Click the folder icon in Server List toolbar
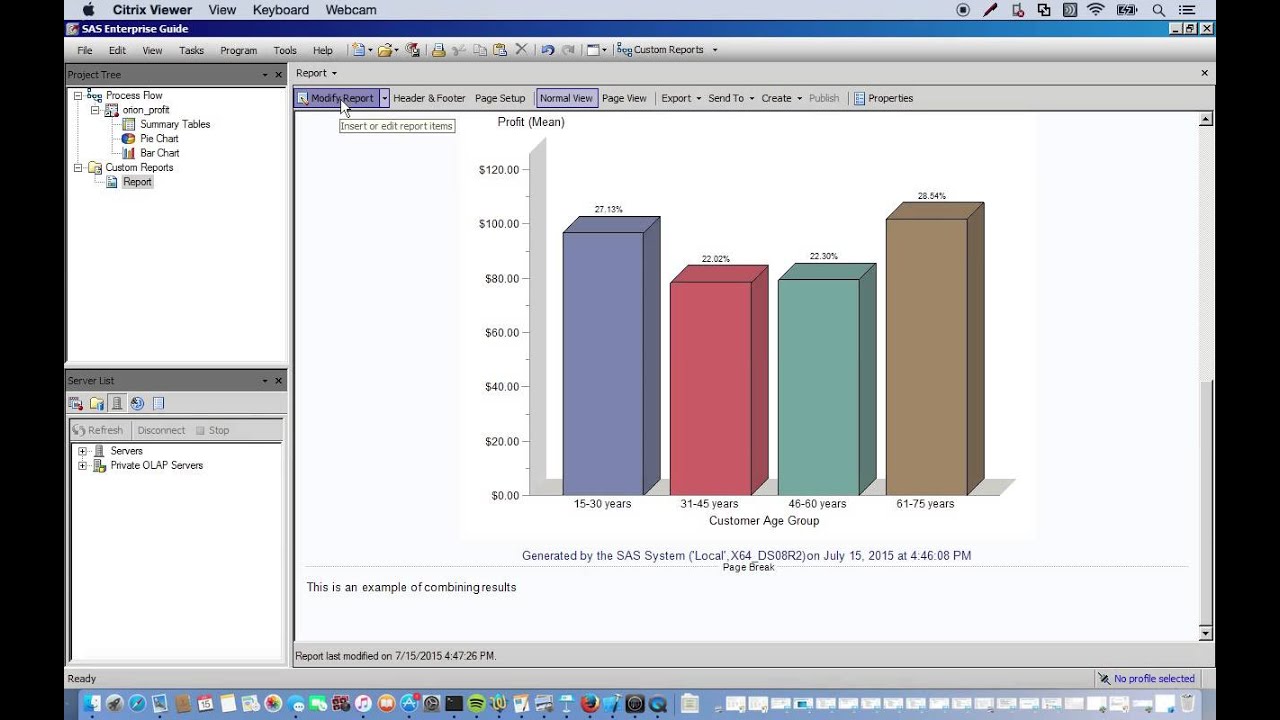The height and width of the screenshot is (720, 1280). coord(96,403)
